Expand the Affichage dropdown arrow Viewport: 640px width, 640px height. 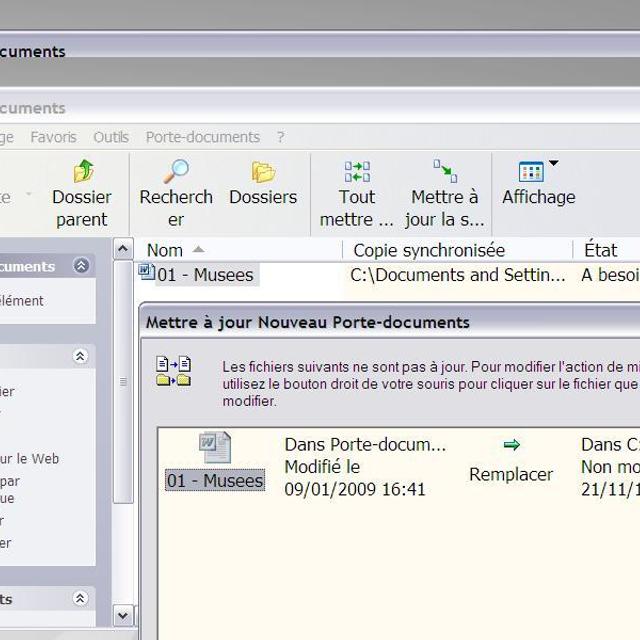[553, 164]
